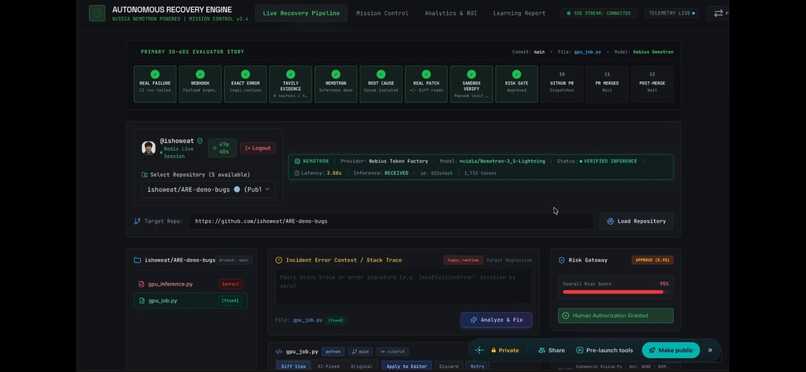
Task: Open the Tavily Evidence pipeline step
Action: click(290, 84)
